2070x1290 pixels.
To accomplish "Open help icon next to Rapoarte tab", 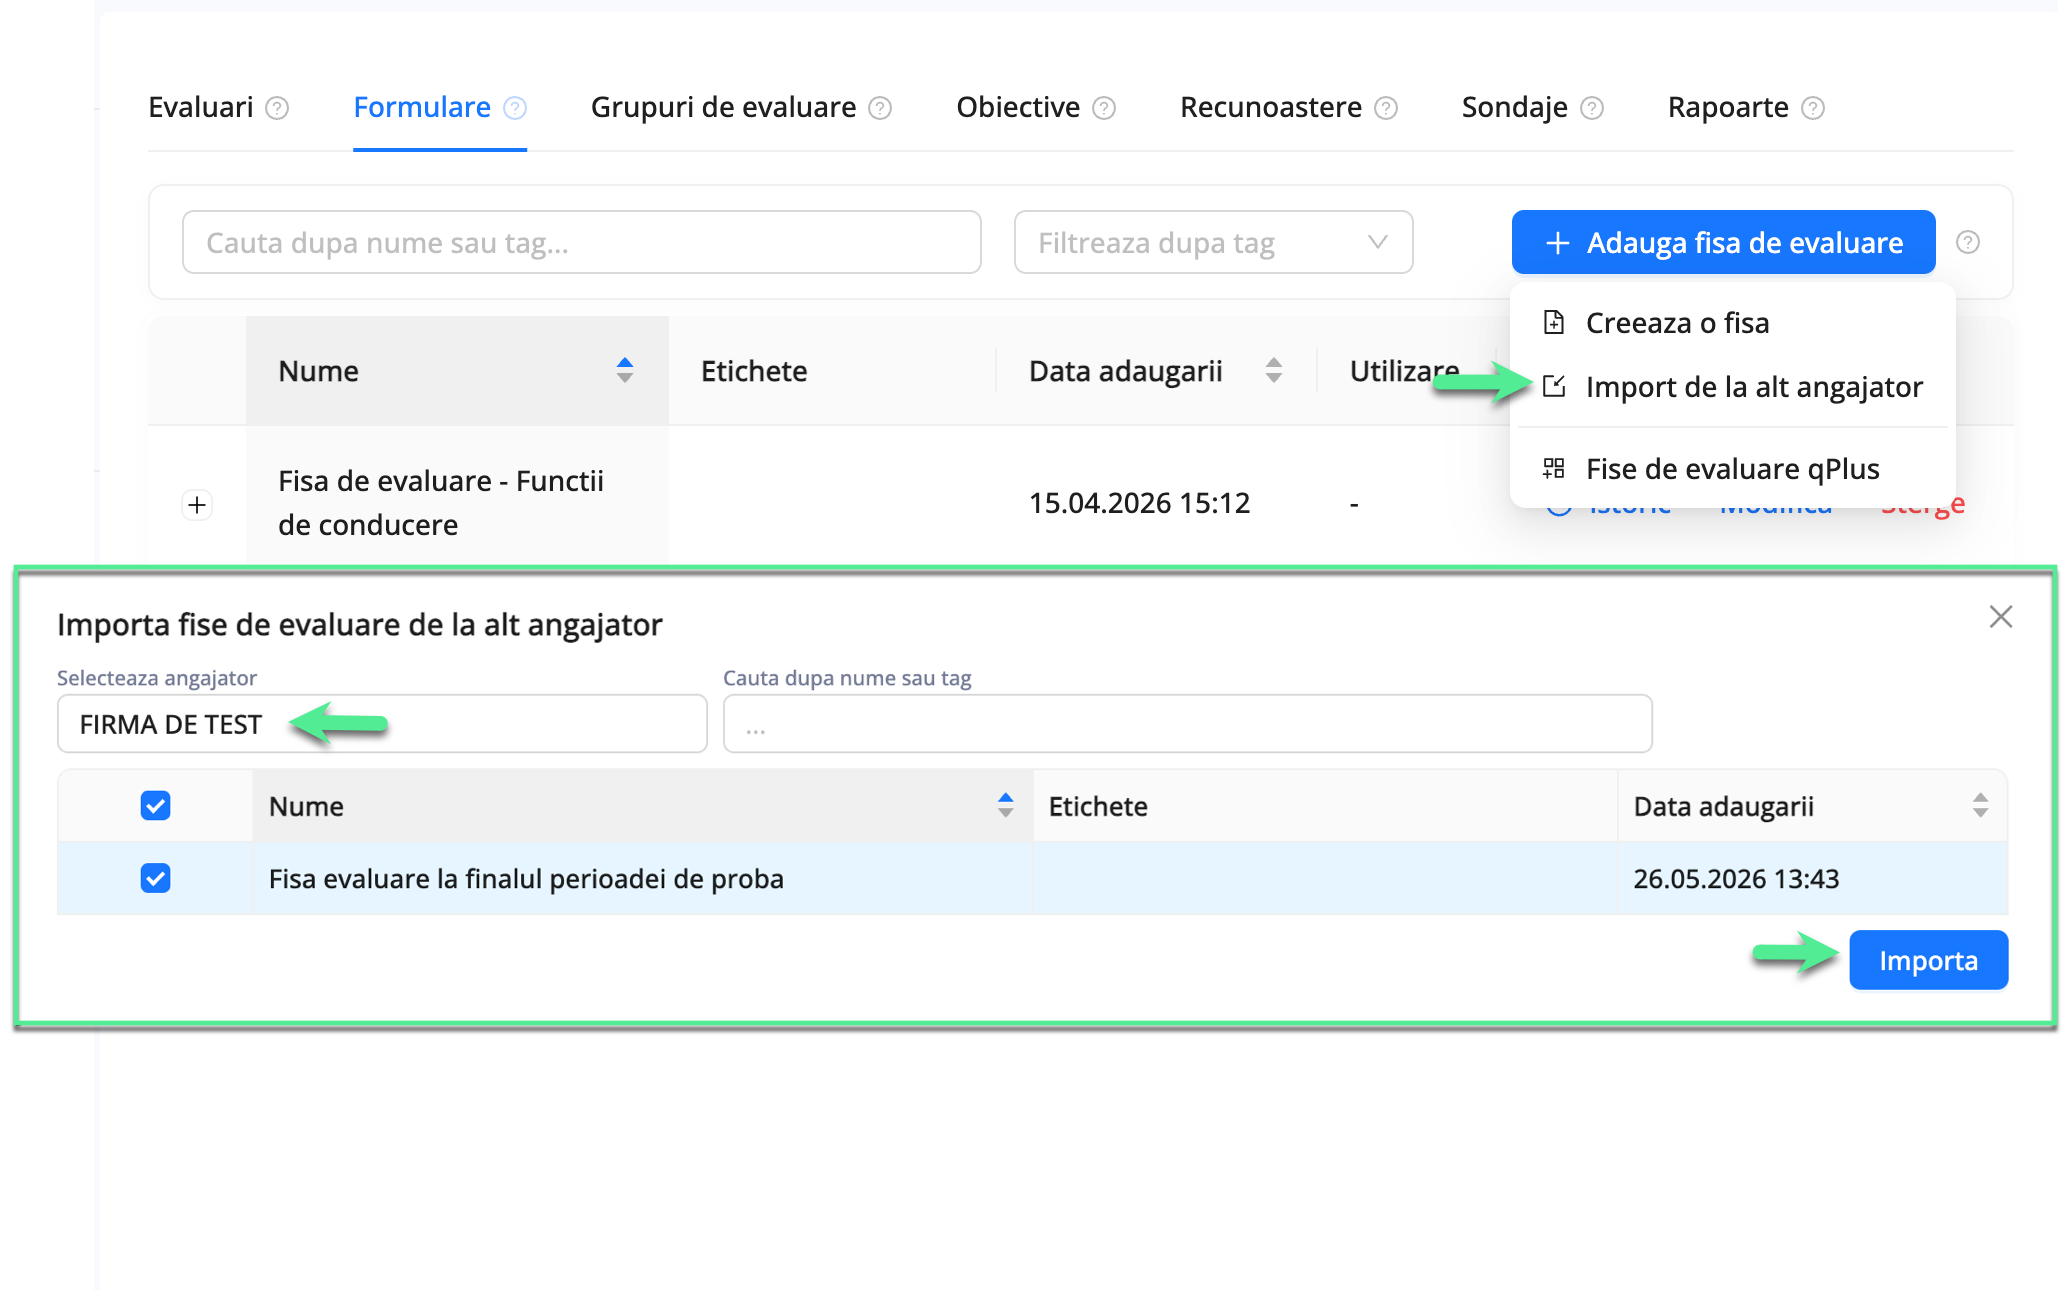I will [1813, 108].
